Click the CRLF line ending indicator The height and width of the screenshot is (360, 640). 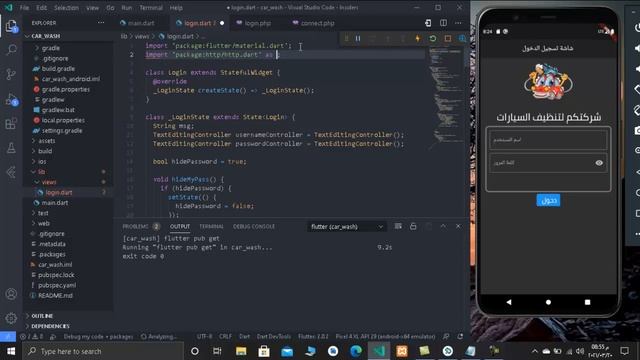pos(225,337)
